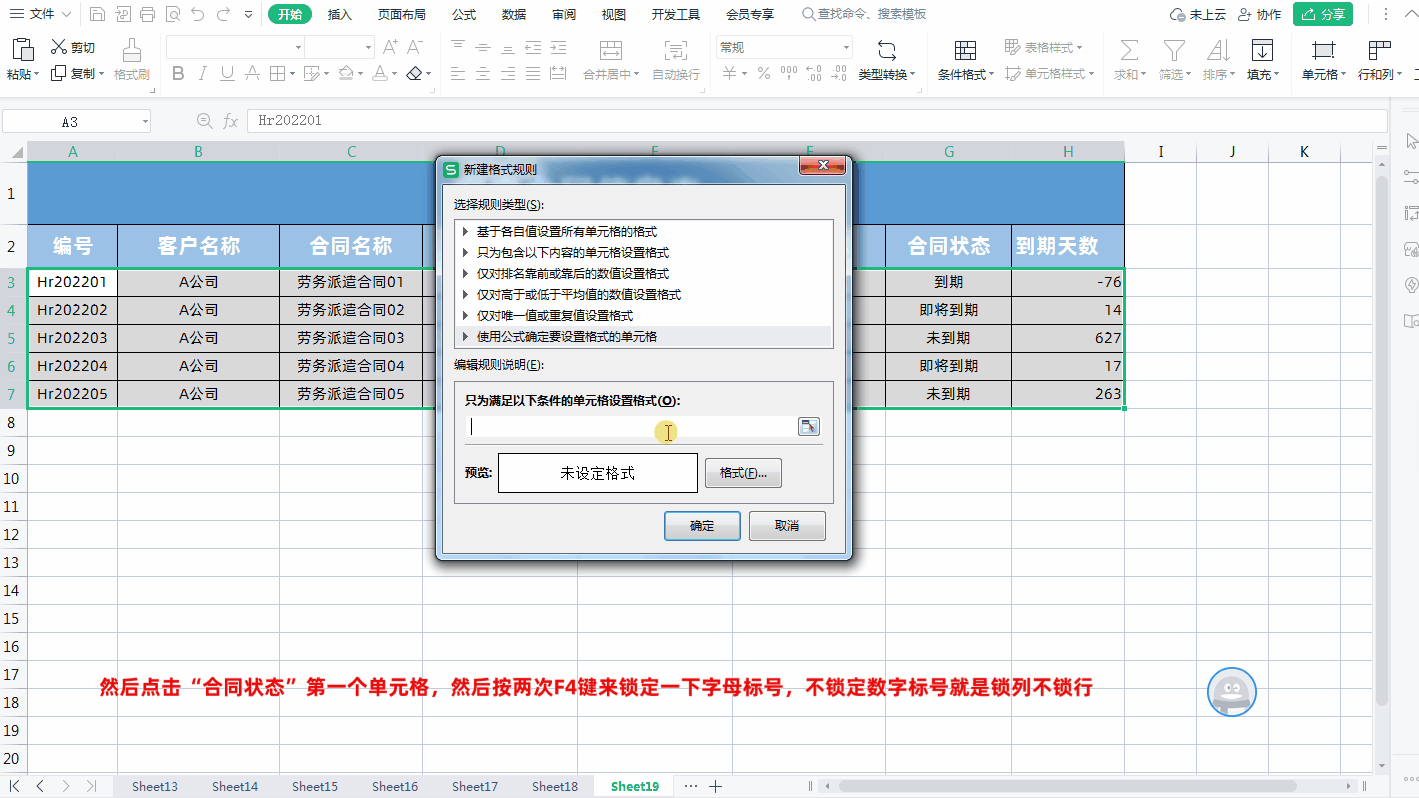Open the font size dropdown
1419x798 pixels.
click(369, 47)
